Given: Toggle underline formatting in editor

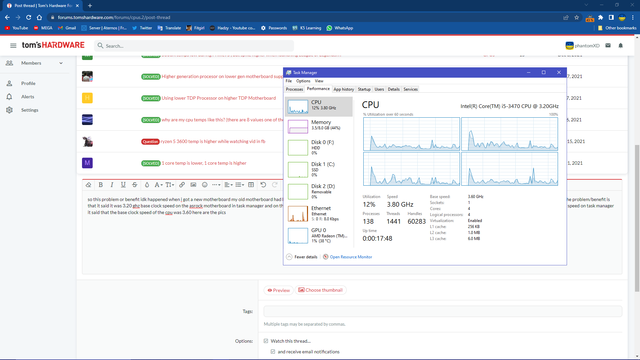Looking at the screenshot, I should tap(123, 185).
